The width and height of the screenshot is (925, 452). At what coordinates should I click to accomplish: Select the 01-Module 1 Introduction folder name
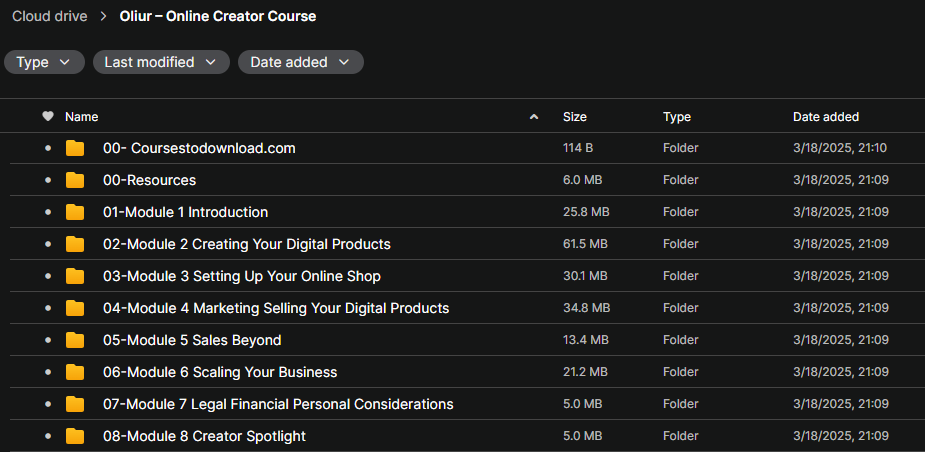[186, 212]
